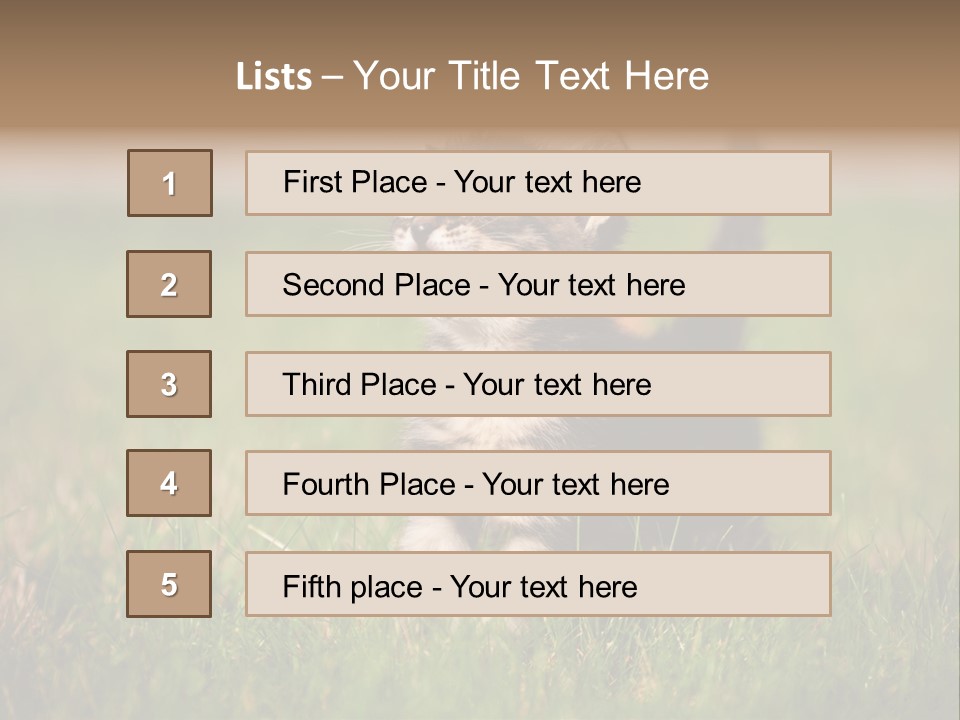The width and height of the screenshot is (960, 720).
Task: Click the kitten's paws above Fifth place bar
Action: (x=465, y=534)
